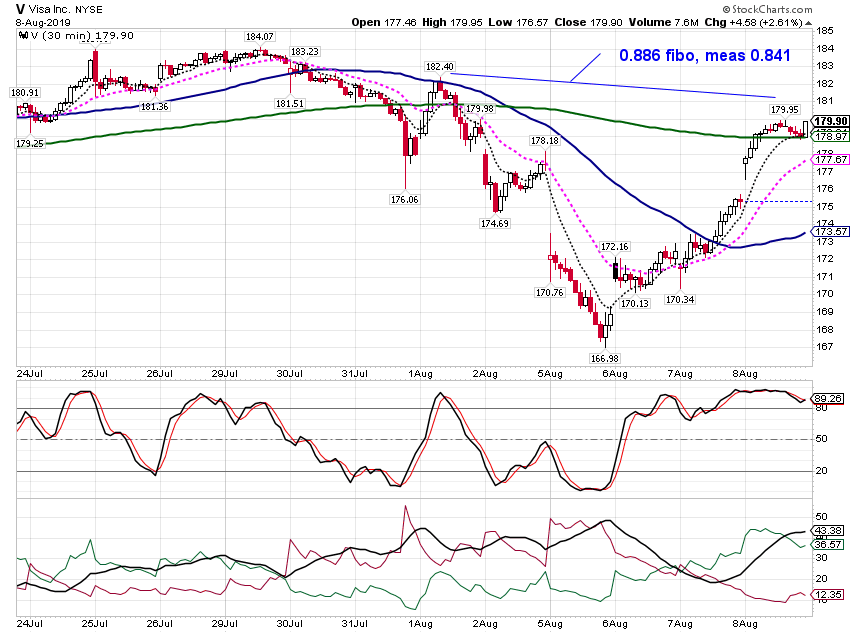Viewport: 850px width, 633px height.
Task: Click the 174.69 low price label
Action: (x=494, y=223)
